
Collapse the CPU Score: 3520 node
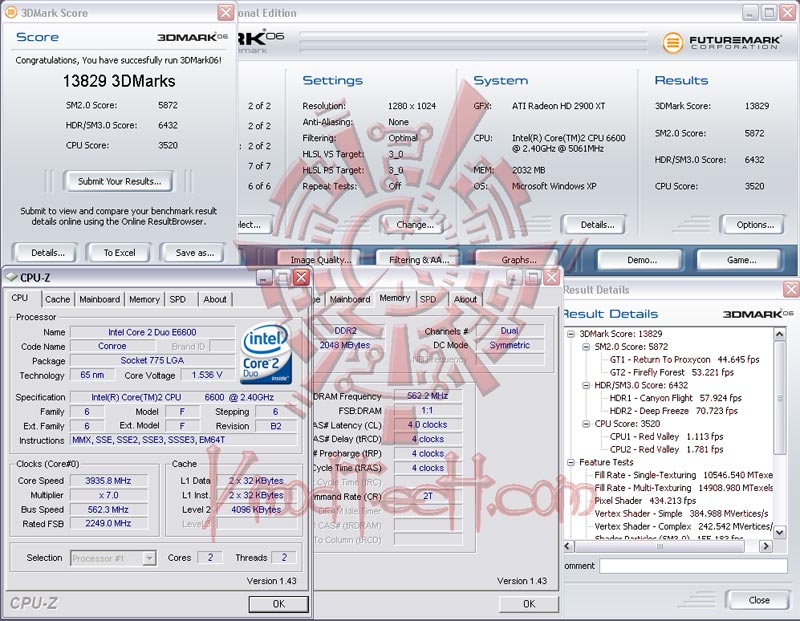pos(586,424)
